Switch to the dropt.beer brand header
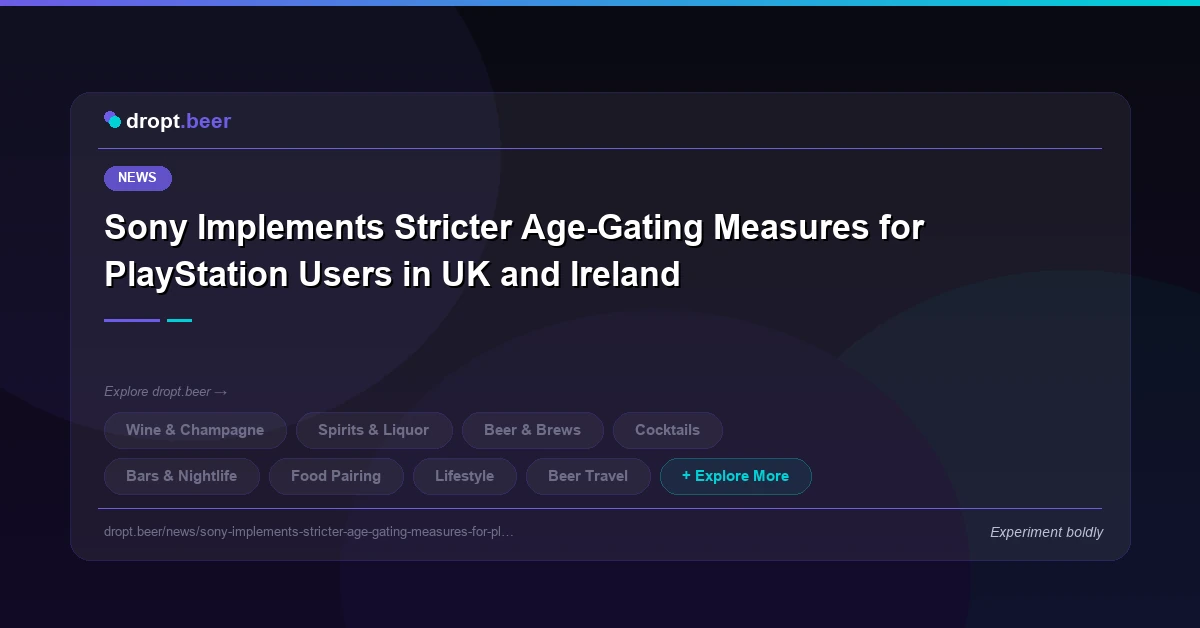Image resolution: width=1200 pixels, height=628 pixels. (x=167, y=121)
